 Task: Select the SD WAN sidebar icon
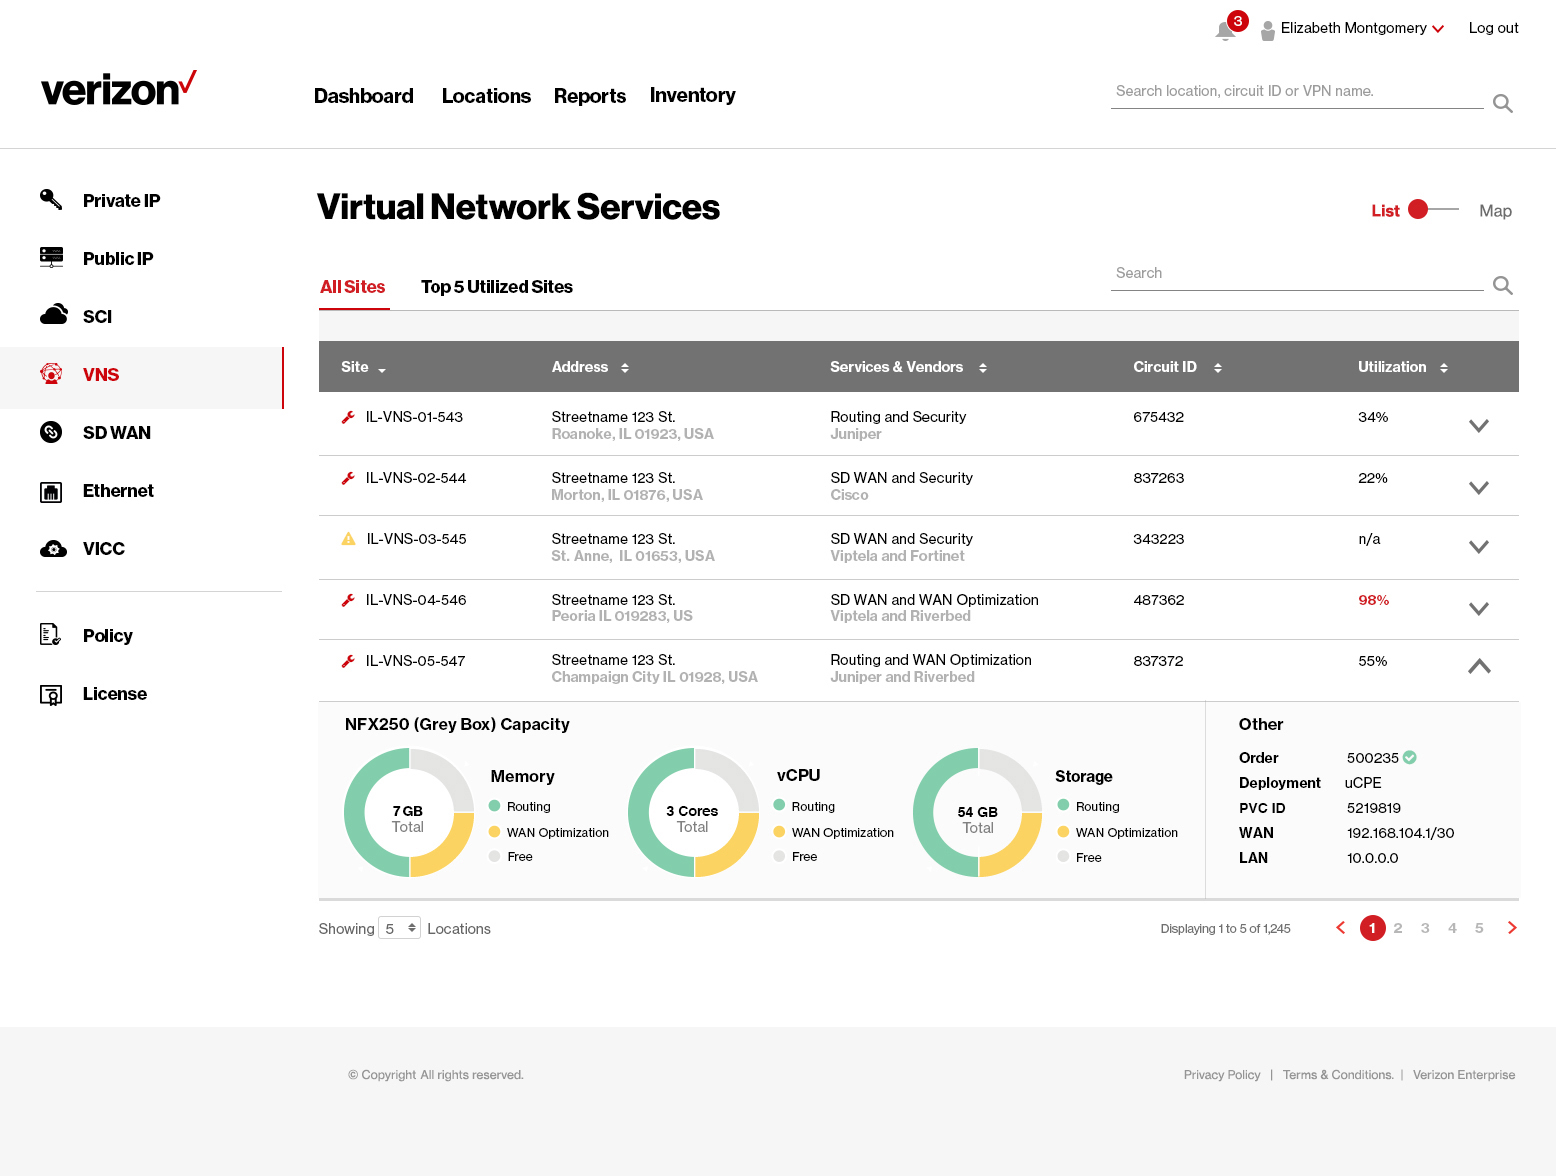coord(52,432)
